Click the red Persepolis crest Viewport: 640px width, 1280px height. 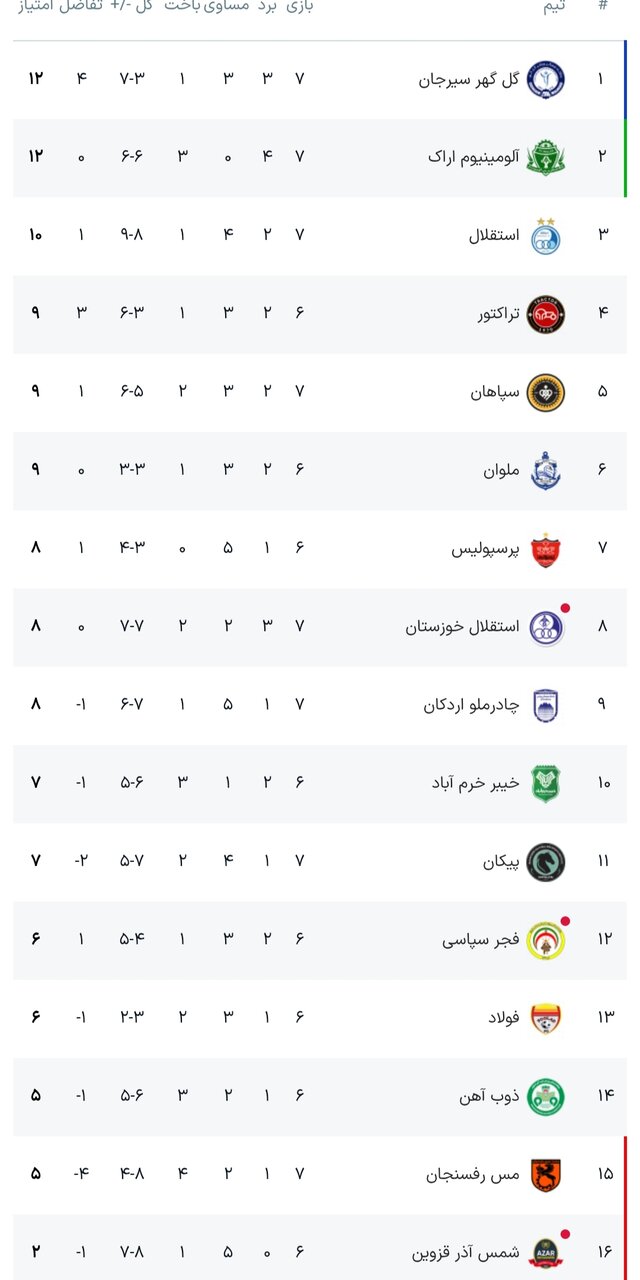coord(545,549)
